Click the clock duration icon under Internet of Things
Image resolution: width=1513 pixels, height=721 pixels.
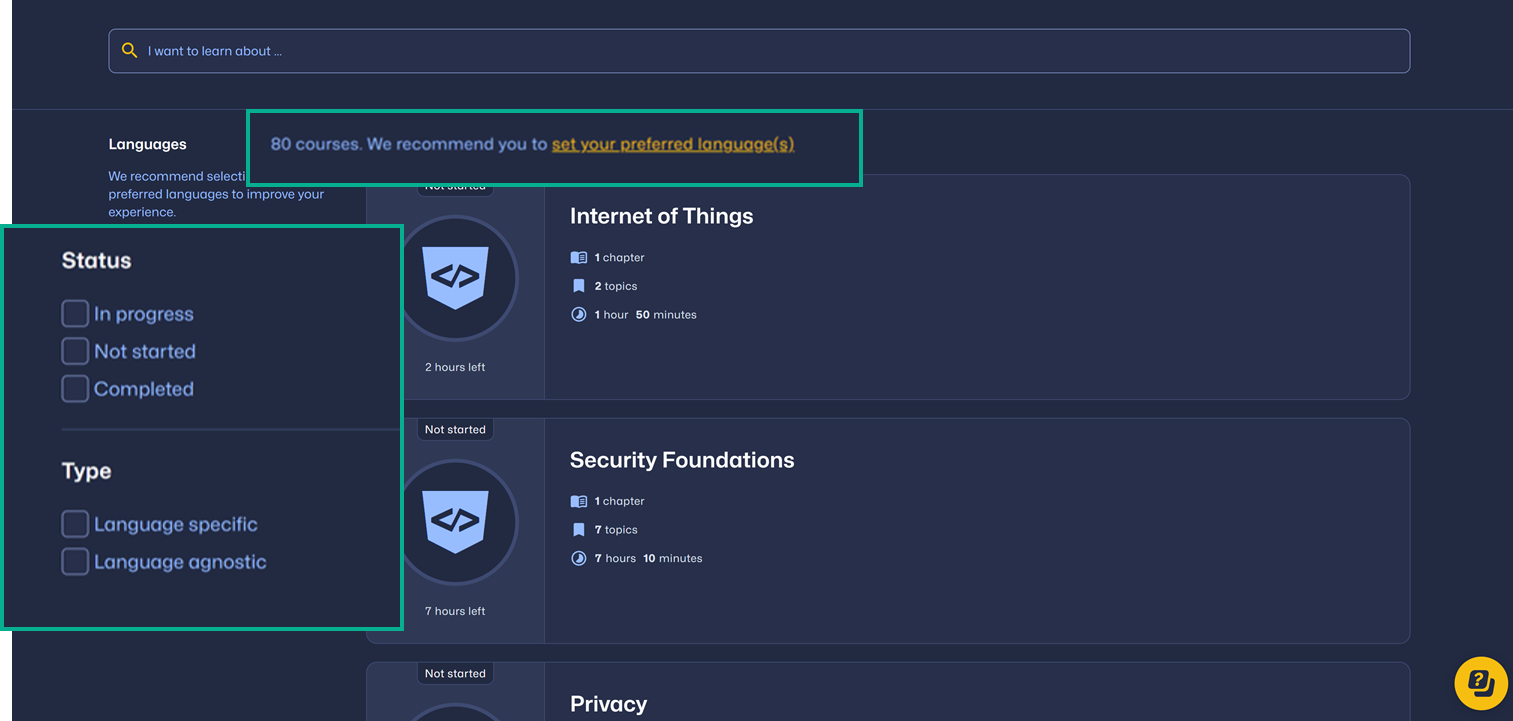tap(578, 315)
